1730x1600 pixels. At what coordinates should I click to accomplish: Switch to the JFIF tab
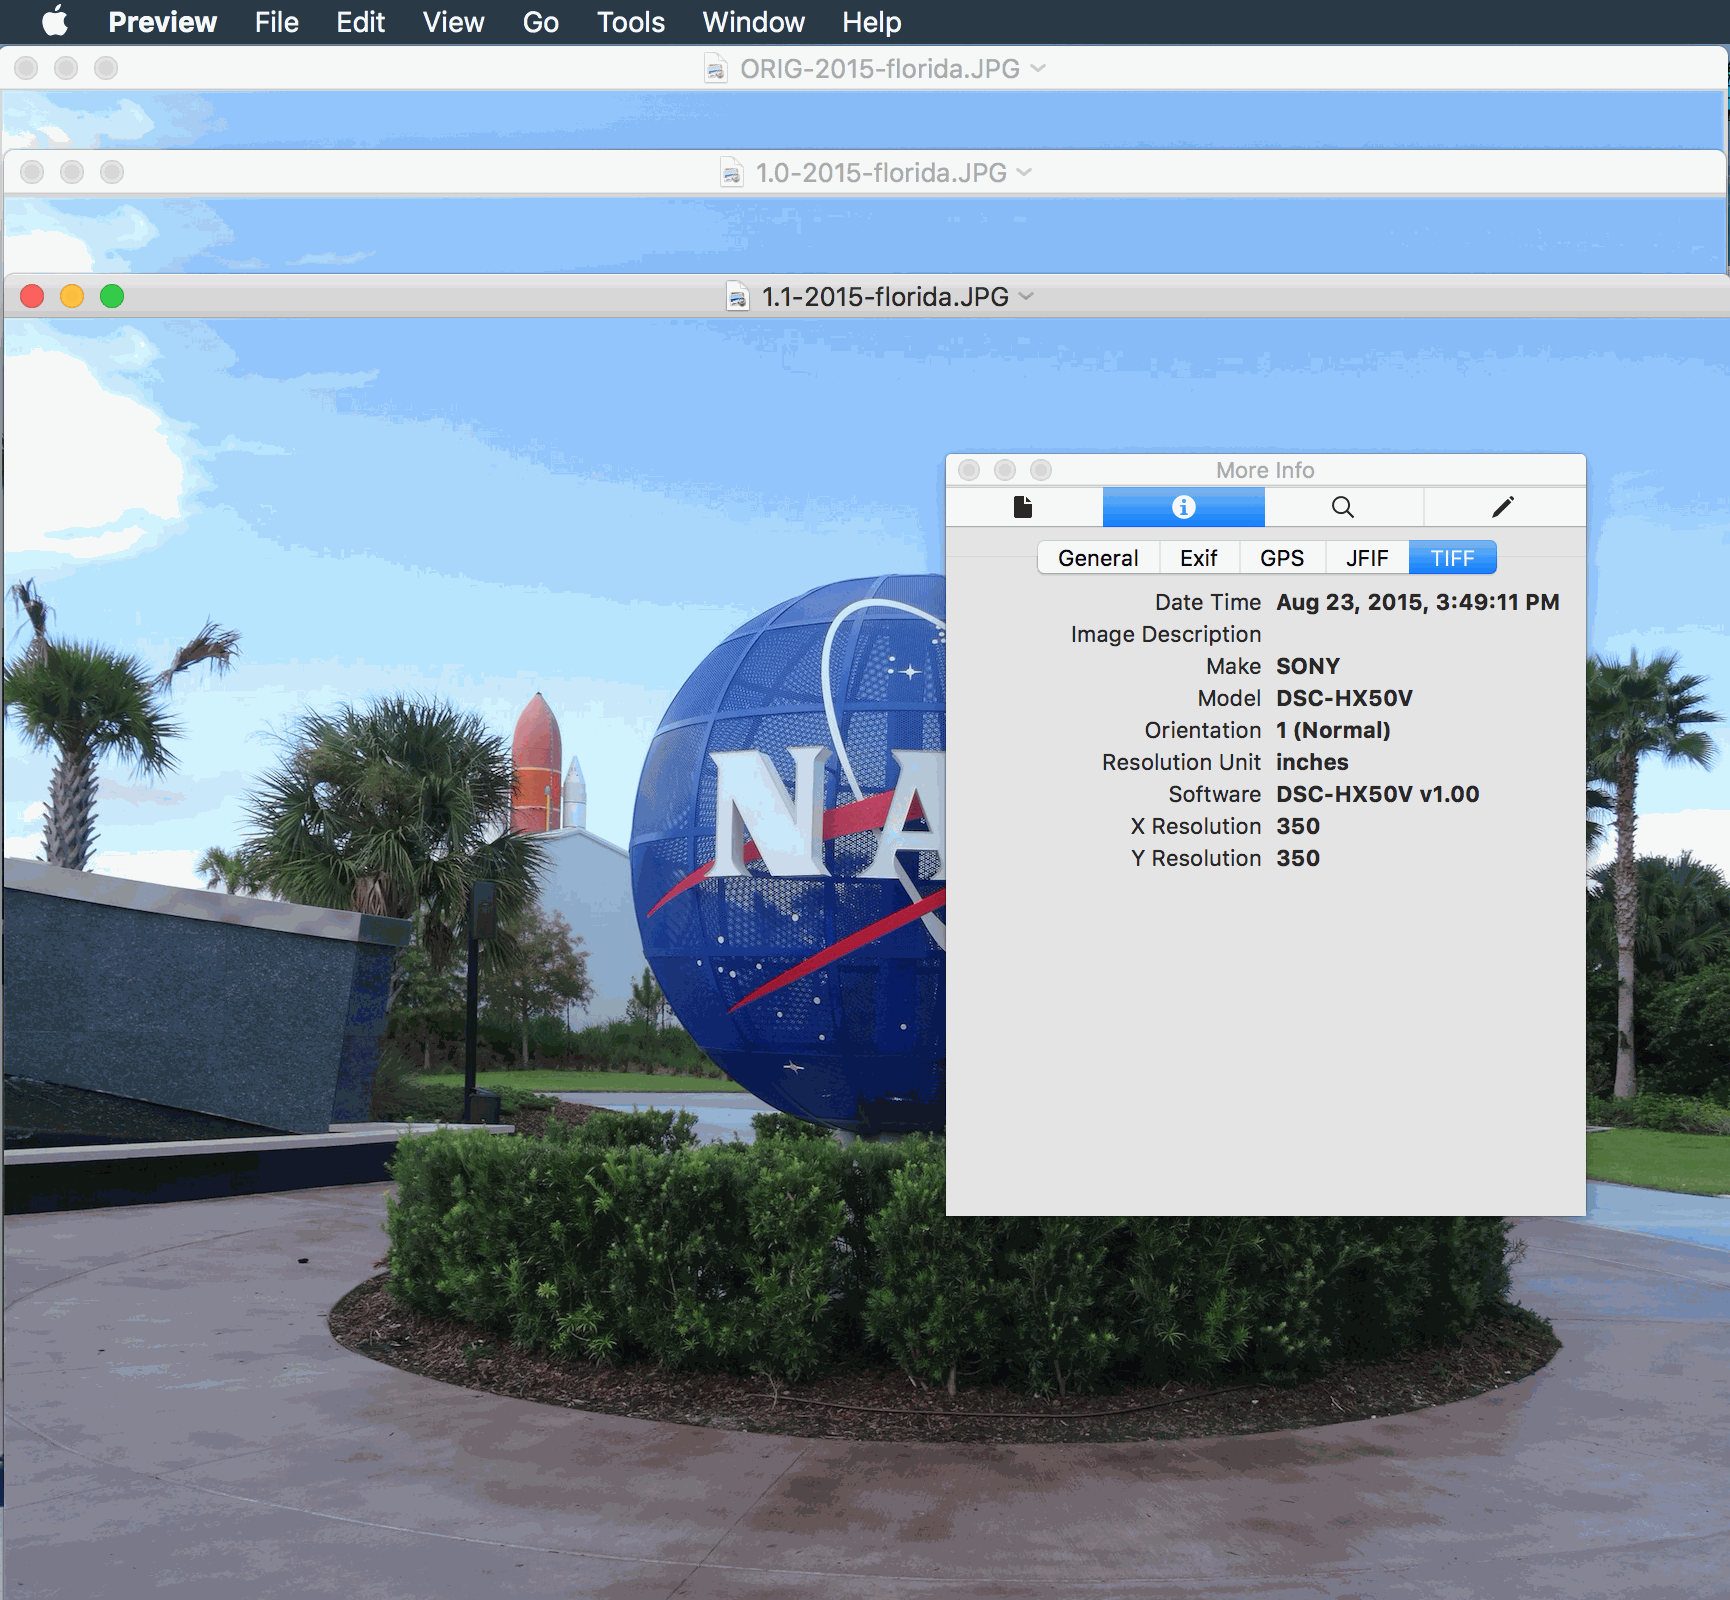[1367, 558]
